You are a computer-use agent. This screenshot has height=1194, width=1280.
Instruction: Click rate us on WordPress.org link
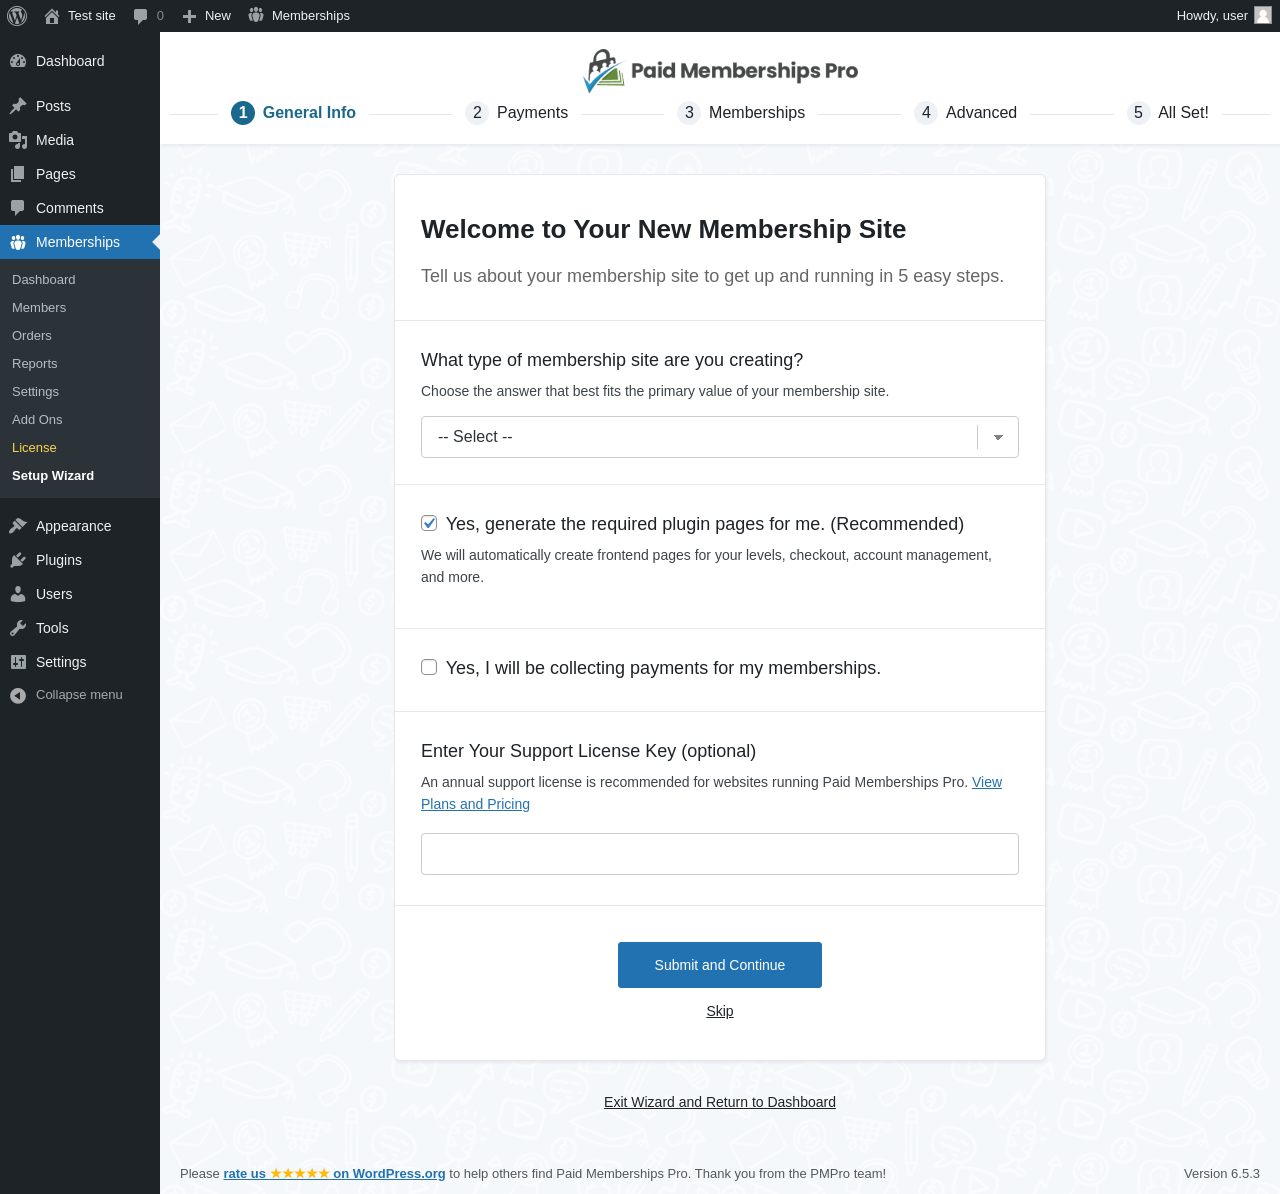coord(334,1174)
